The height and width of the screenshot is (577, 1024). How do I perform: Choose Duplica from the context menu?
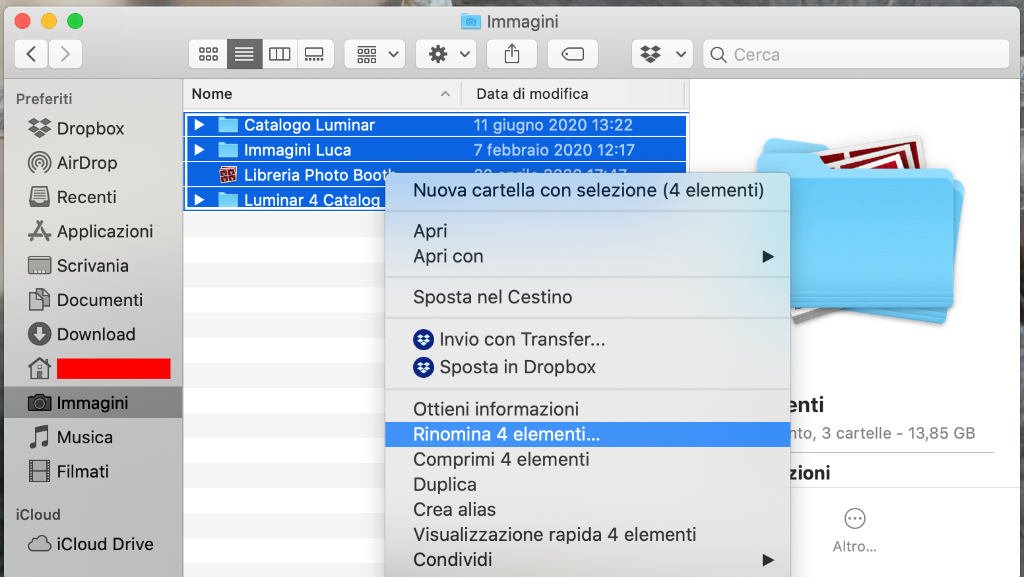[588, 485]
